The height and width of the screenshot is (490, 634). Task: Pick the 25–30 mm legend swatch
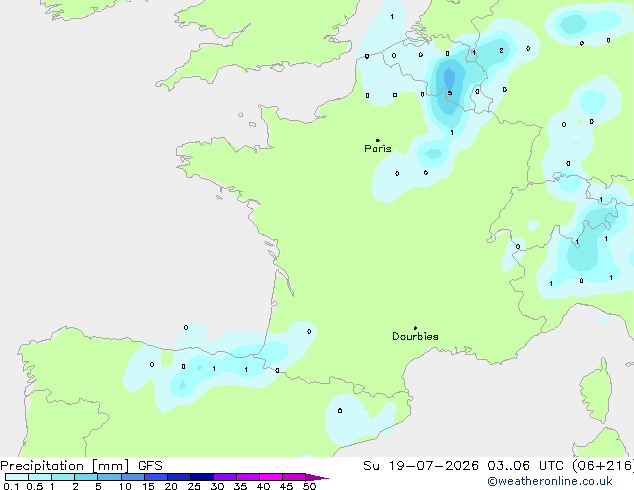(x=202, y=477)
